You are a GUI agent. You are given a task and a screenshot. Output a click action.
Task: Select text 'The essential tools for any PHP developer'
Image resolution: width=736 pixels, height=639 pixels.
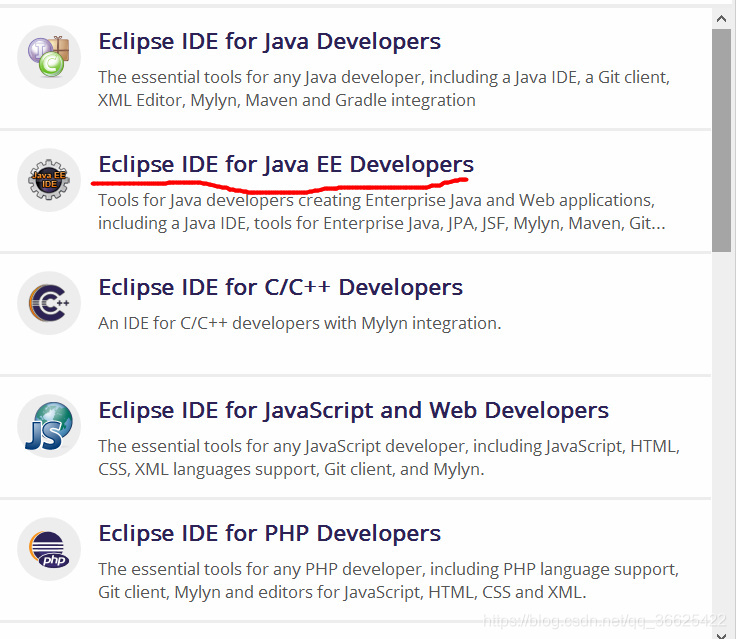coord(260,569)
